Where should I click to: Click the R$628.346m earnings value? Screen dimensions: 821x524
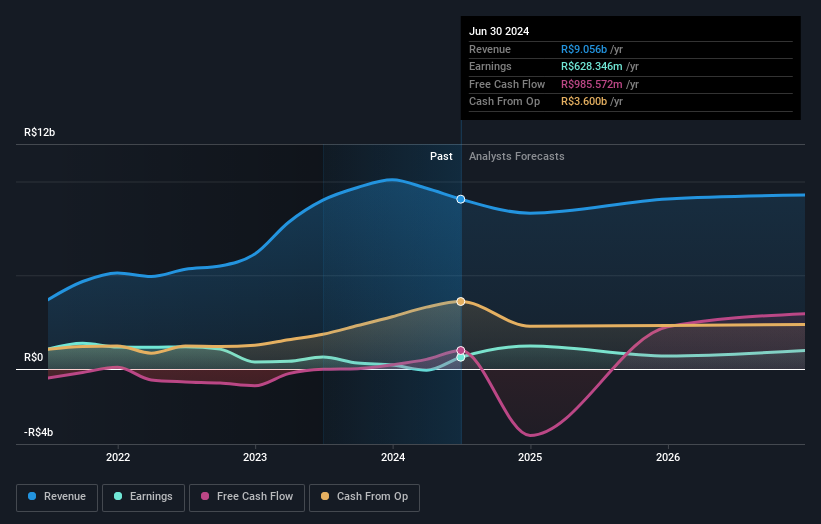[592, 66]
